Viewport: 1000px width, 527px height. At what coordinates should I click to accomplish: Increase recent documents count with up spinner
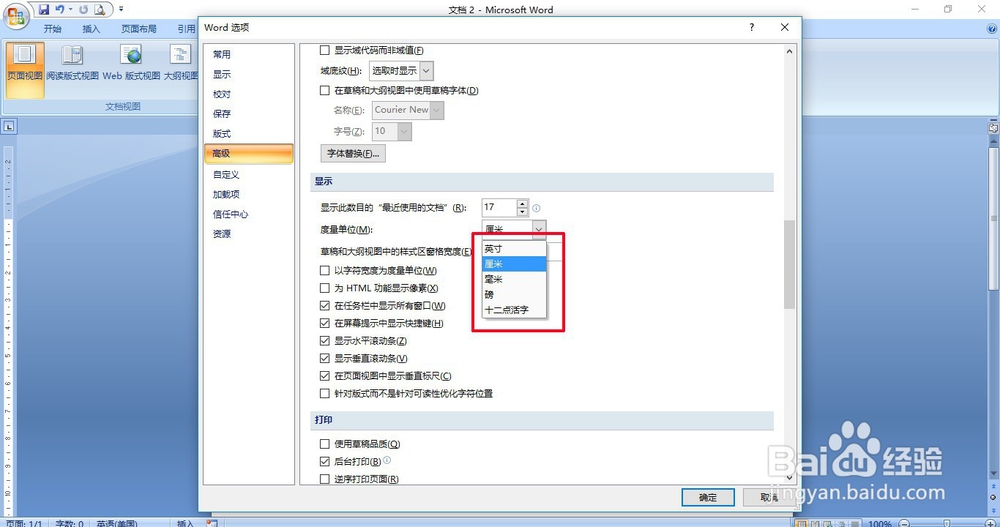click(522, 204)
